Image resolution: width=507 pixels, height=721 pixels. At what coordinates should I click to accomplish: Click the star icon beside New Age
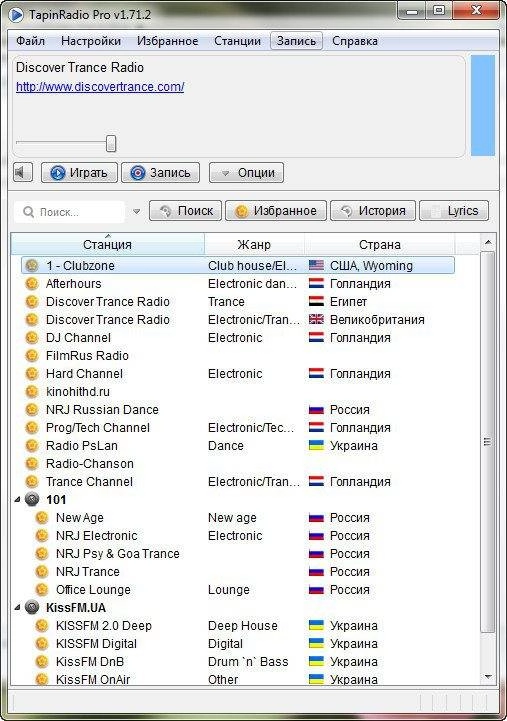(42, 517)
